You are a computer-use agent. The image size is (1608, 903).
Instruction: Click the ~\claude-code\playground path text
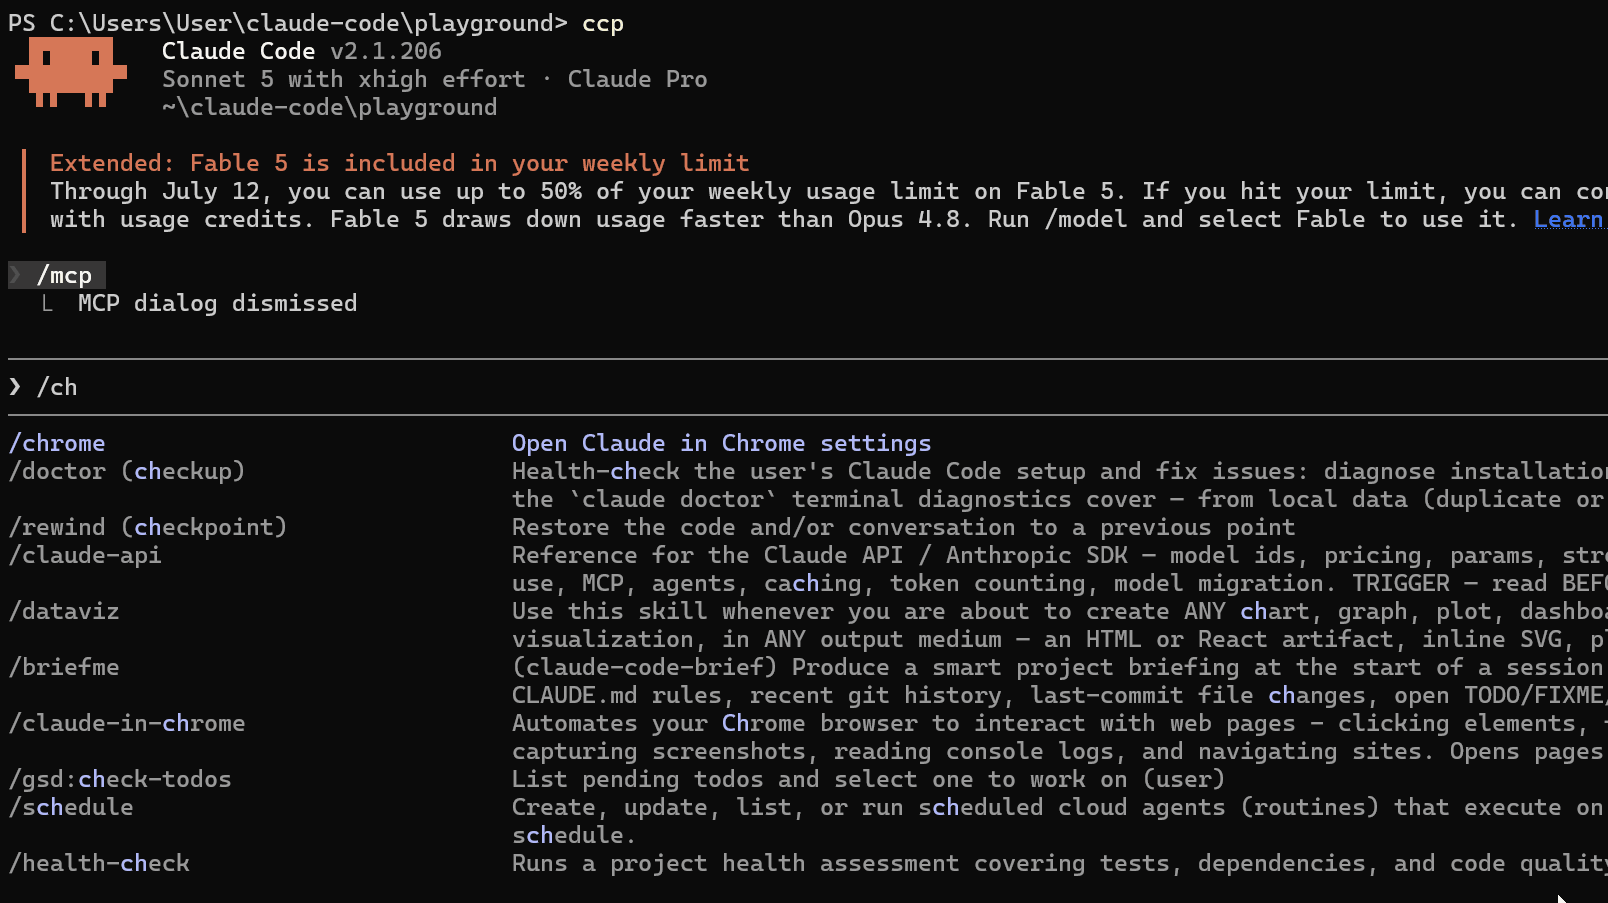point(330,107)
